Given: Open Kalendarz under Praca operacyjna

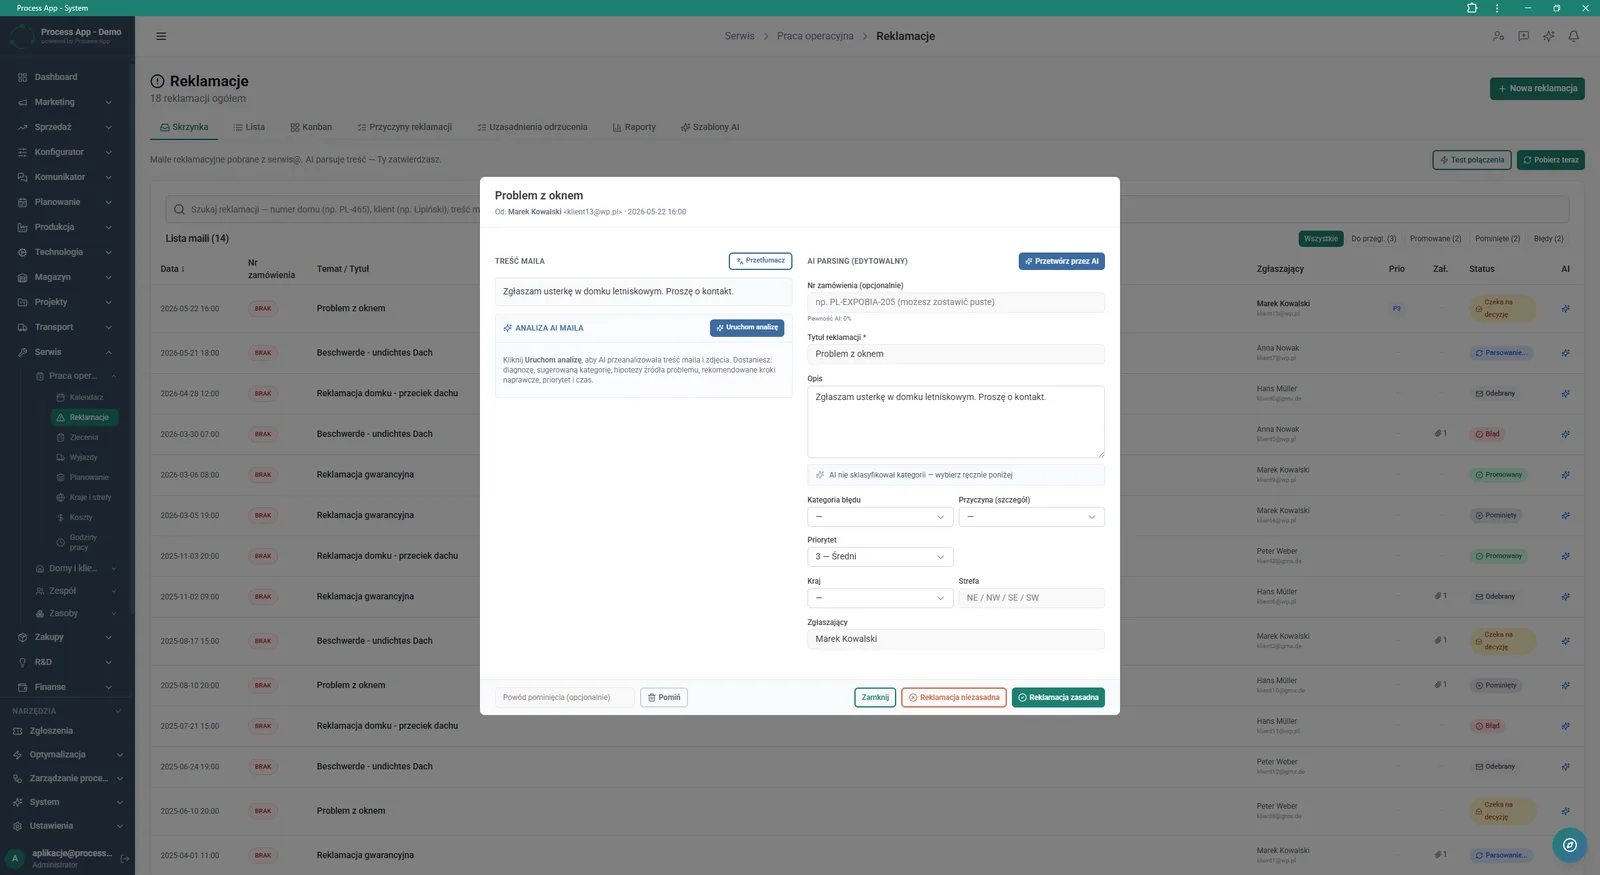Looking at the screenshot, I should (85, 397).
